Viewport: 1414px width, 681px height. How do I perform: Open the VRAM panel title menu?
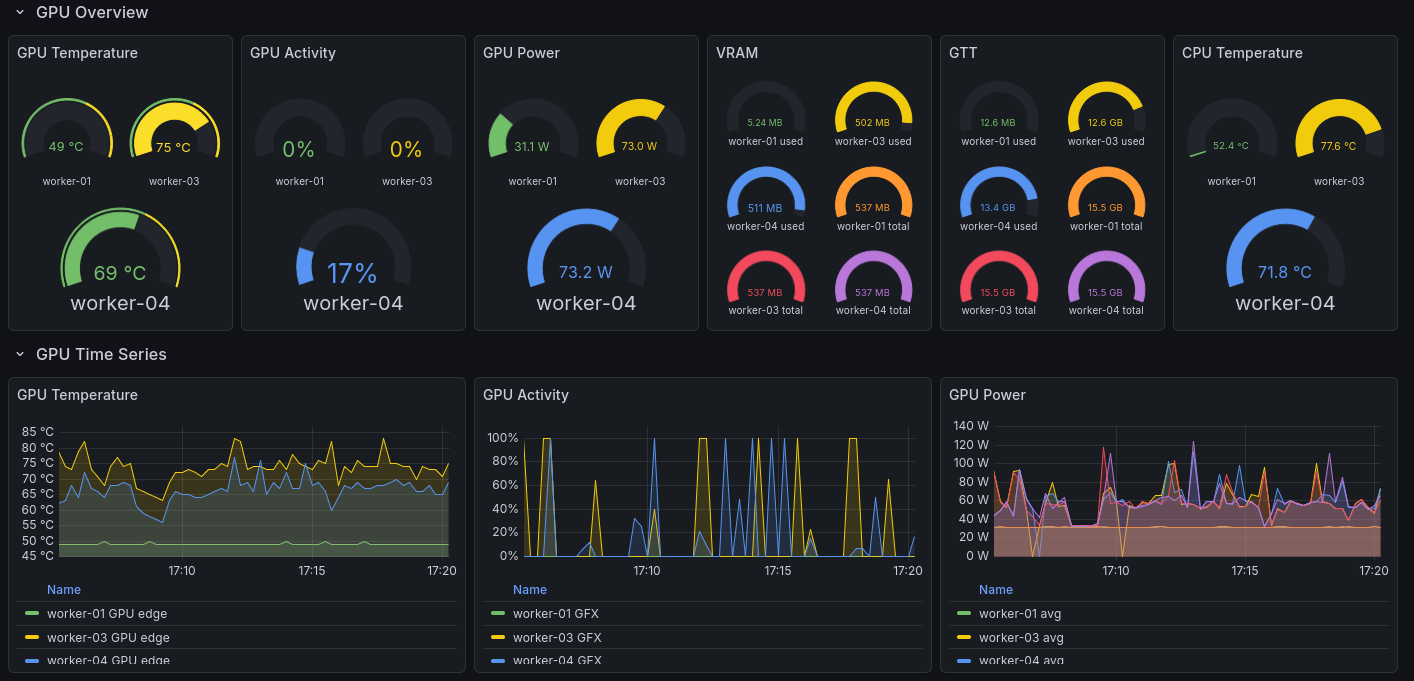(x=737, y=53)
